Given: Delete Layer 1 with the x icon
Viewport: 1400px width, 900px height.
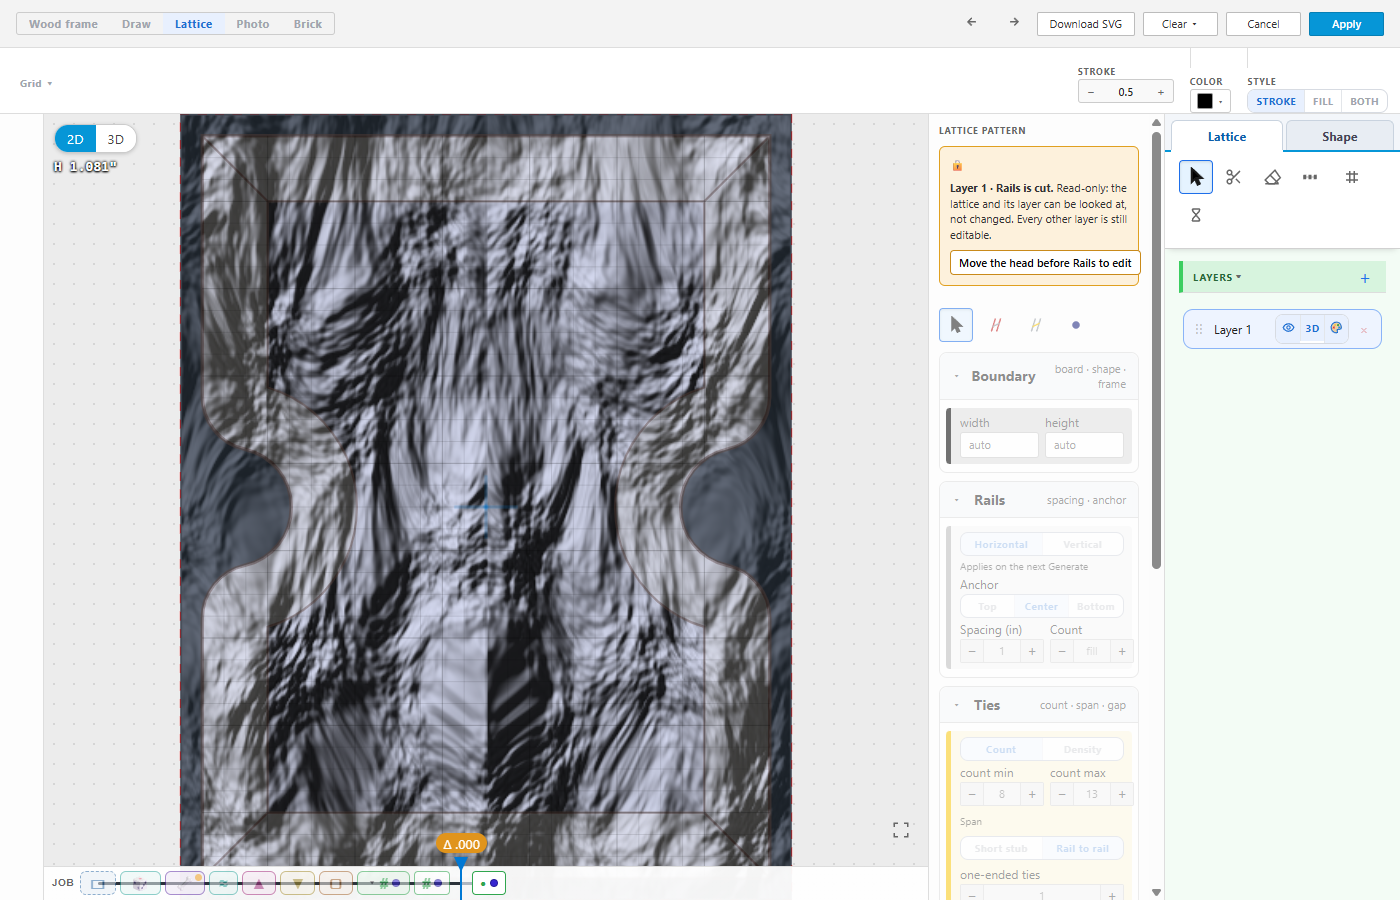Looking at the screenshot, I should click(1363, 330).
